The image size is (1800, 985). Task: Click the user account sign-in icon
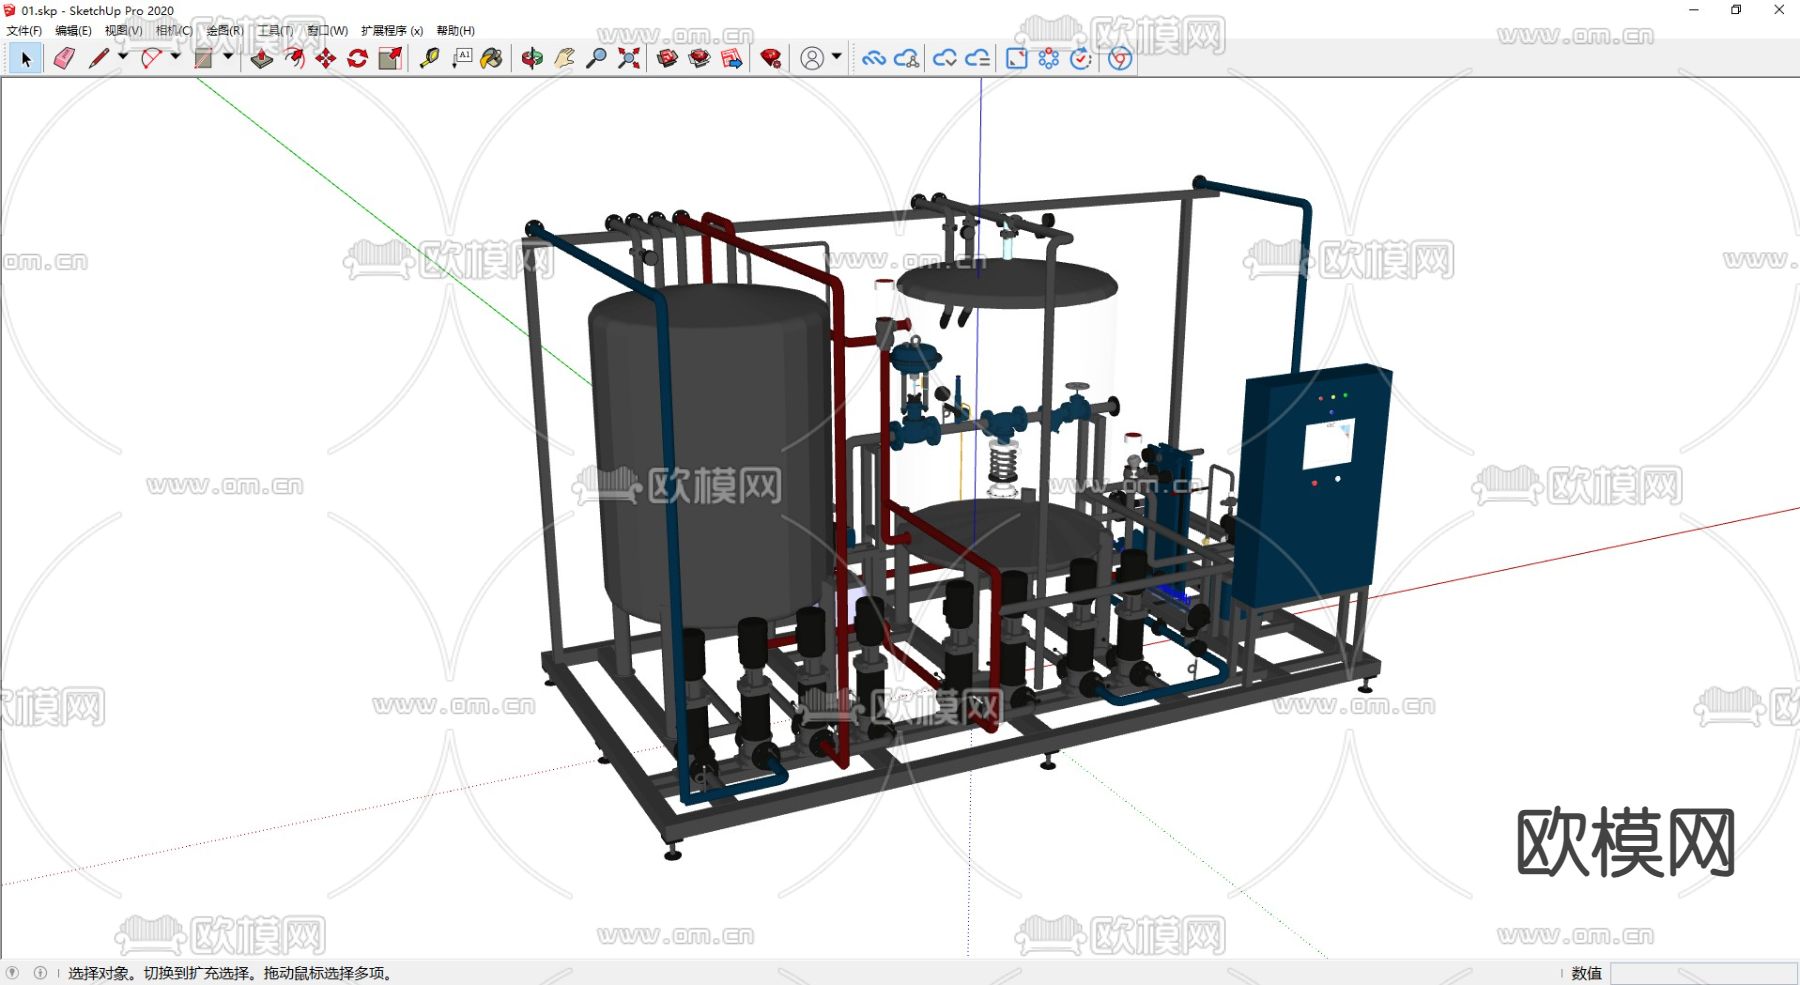[812, 59]
